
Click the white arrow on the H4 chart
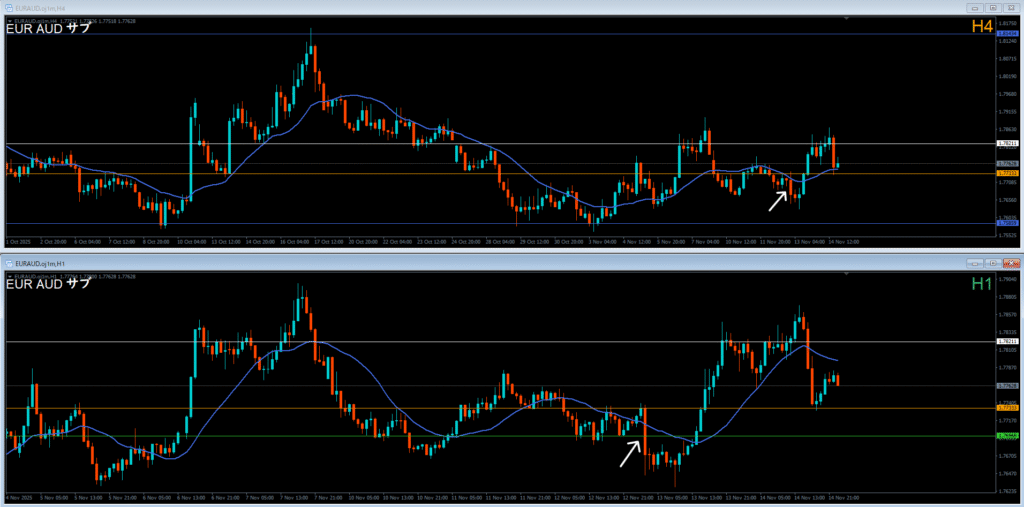[777, 201]
